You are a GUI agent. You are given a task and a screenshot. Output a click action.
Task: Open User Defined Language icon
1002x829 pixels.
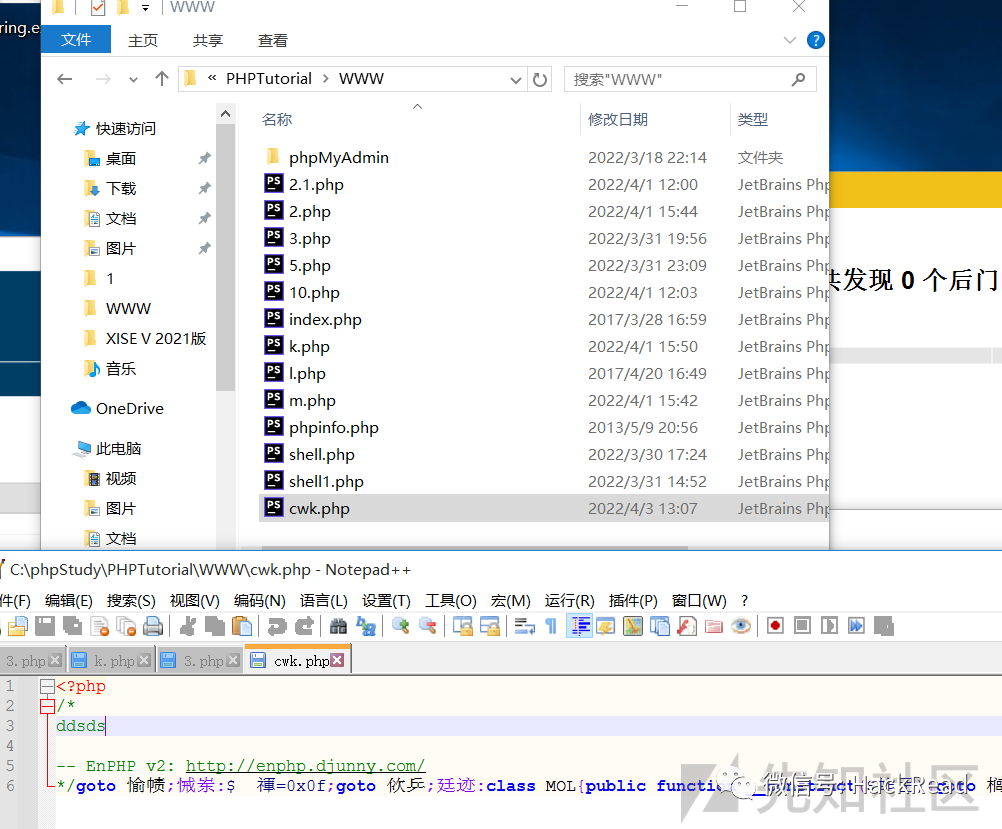(606, 626)
